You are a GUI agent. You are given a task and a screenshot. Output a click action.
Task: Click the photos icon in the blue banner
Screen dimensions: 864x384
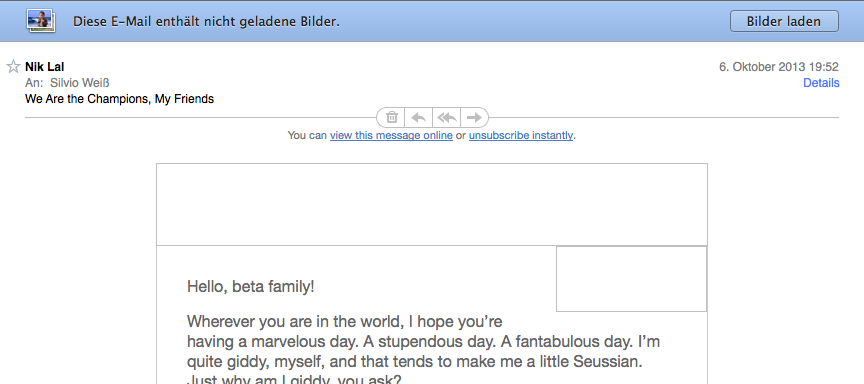click(41, 21)
